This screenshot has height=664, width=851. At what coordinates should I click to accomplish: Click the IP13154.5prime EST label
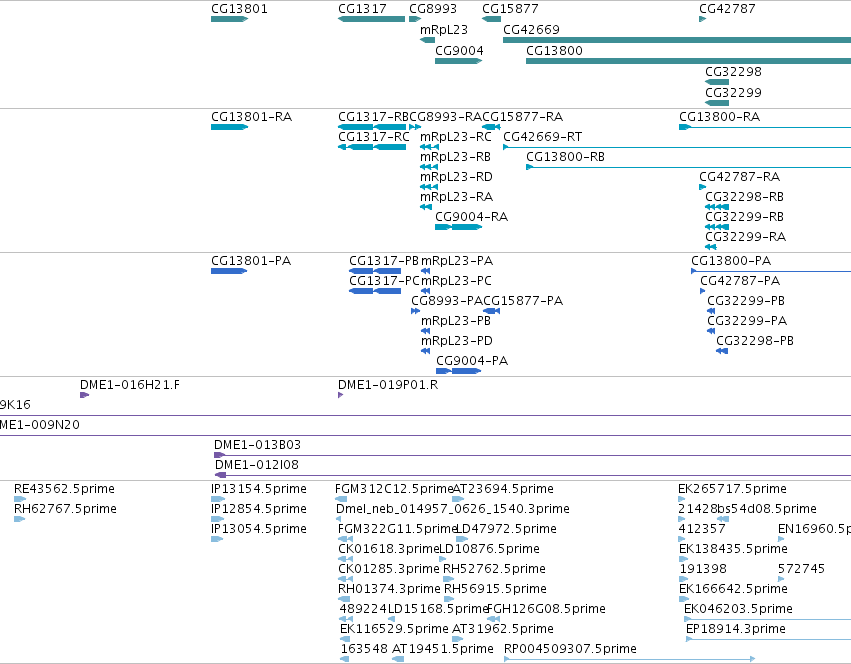point(259,489)
